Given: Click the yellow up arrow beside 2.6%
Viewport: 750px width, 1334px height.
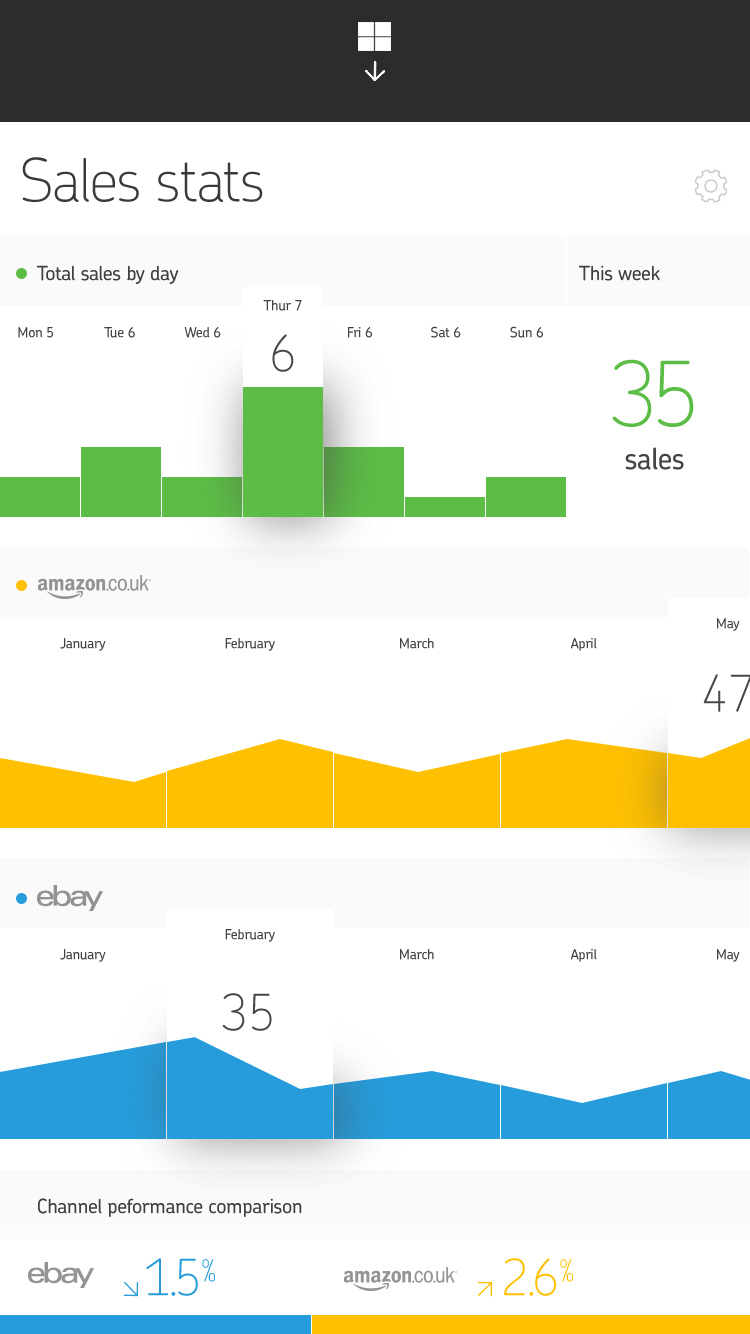Looking at the screenshot, I should coord(485,1289).
